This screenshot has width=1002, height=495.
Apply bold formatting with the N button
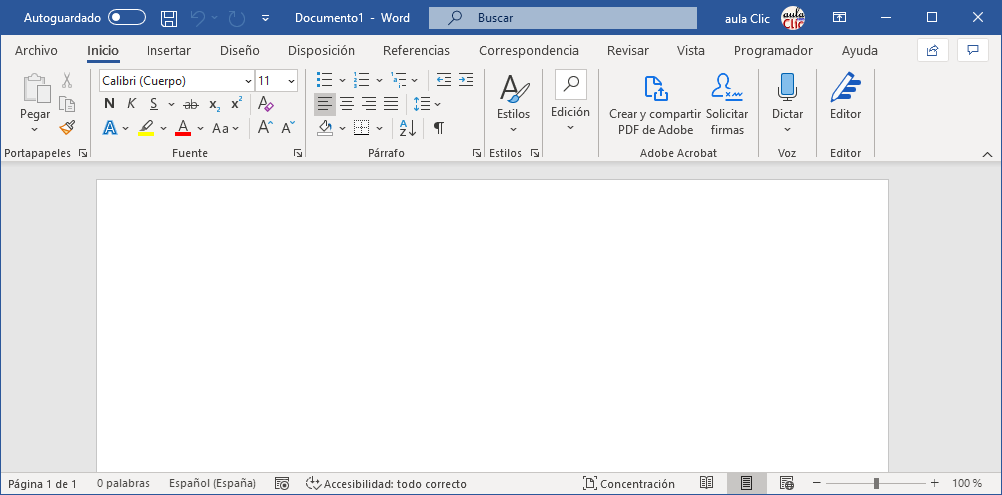(x=109, y=104)
